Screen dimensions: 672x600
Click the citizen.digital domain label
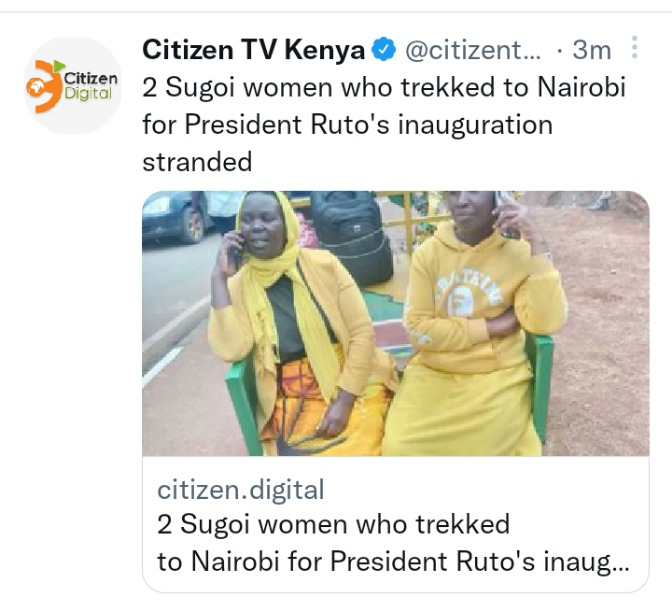click(241, 489)
